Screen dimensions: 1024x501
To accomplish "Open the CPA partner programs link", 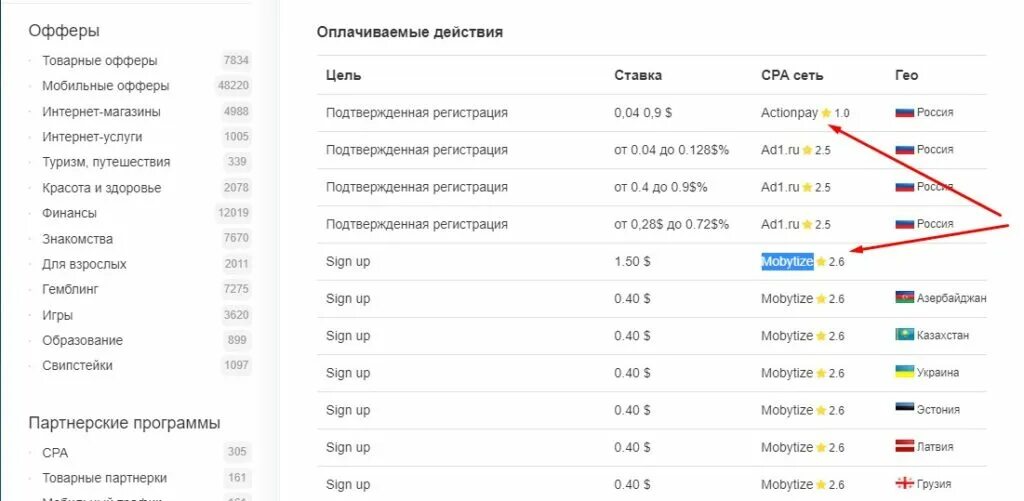I will (x=55, y=452).
